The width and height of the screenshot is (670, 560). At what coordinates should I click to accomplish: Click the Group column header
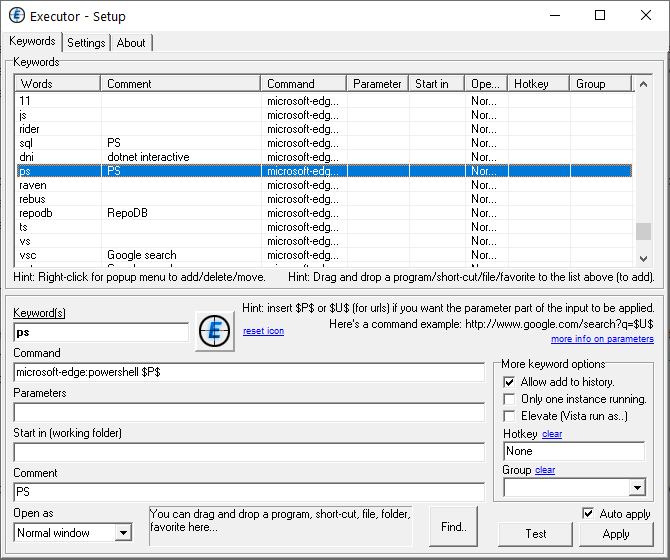click(600, 84)
